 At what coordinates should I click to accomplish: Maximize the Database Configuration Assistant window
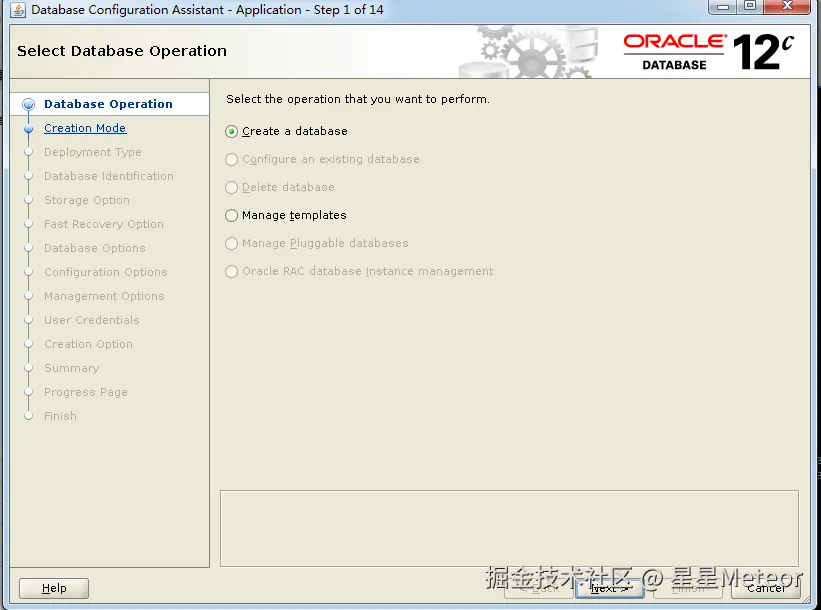tap(750, 7)
